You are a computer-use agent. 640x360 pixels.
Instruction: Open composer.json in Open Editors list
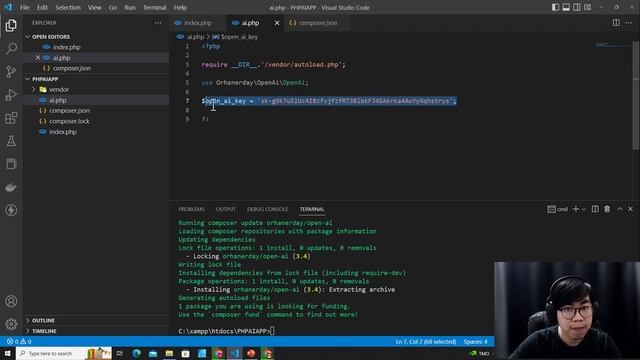click(72, 68)
